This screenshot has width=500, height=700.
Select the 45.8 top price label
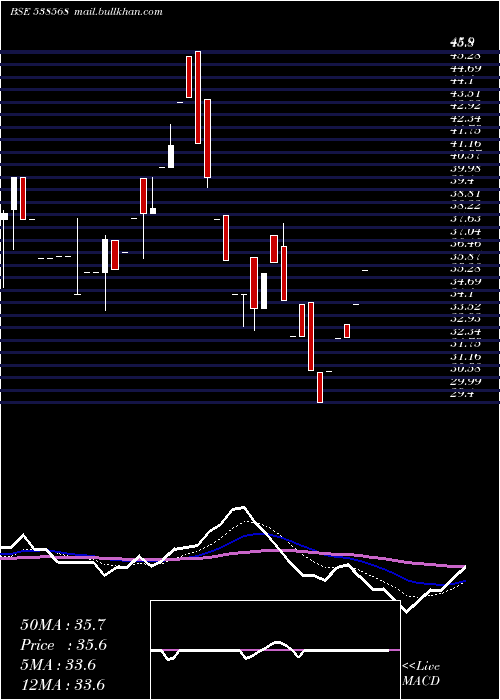[462, 43]
